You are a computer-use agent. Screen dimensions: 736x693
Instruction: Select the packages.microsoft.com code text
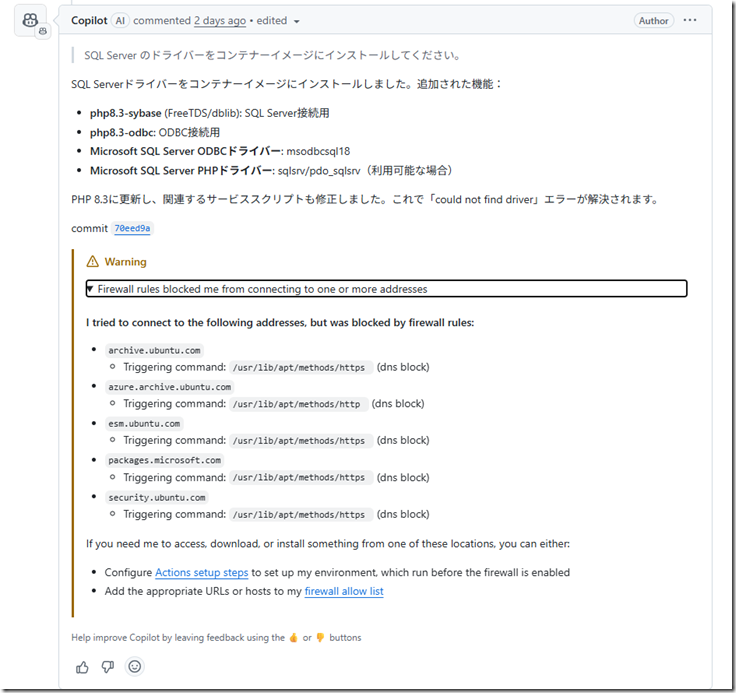click(x=164, y=460)
